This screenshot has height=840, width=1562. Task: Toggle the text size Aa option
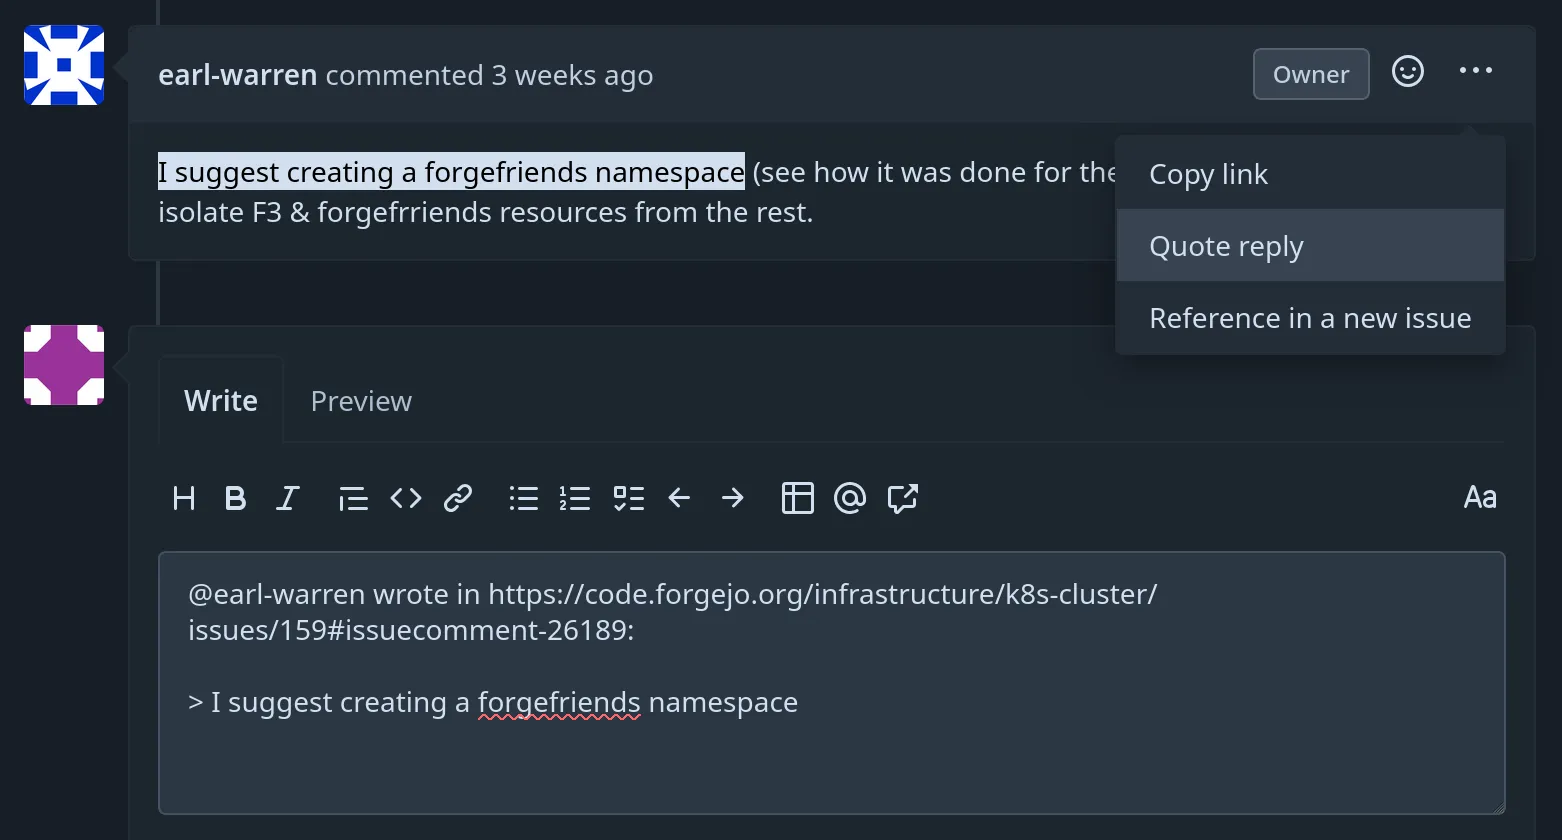[1481, 497]
